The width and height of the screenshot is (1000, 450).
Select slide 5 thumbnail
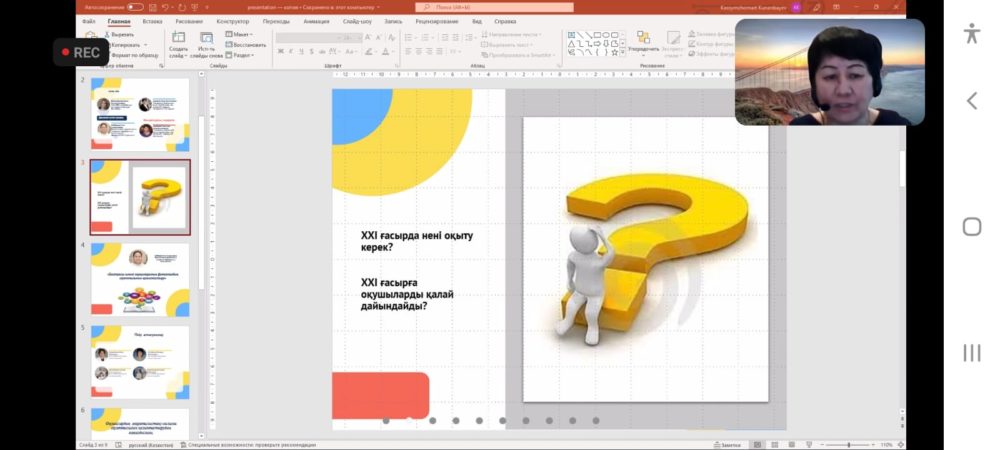[x=140, y=362]
